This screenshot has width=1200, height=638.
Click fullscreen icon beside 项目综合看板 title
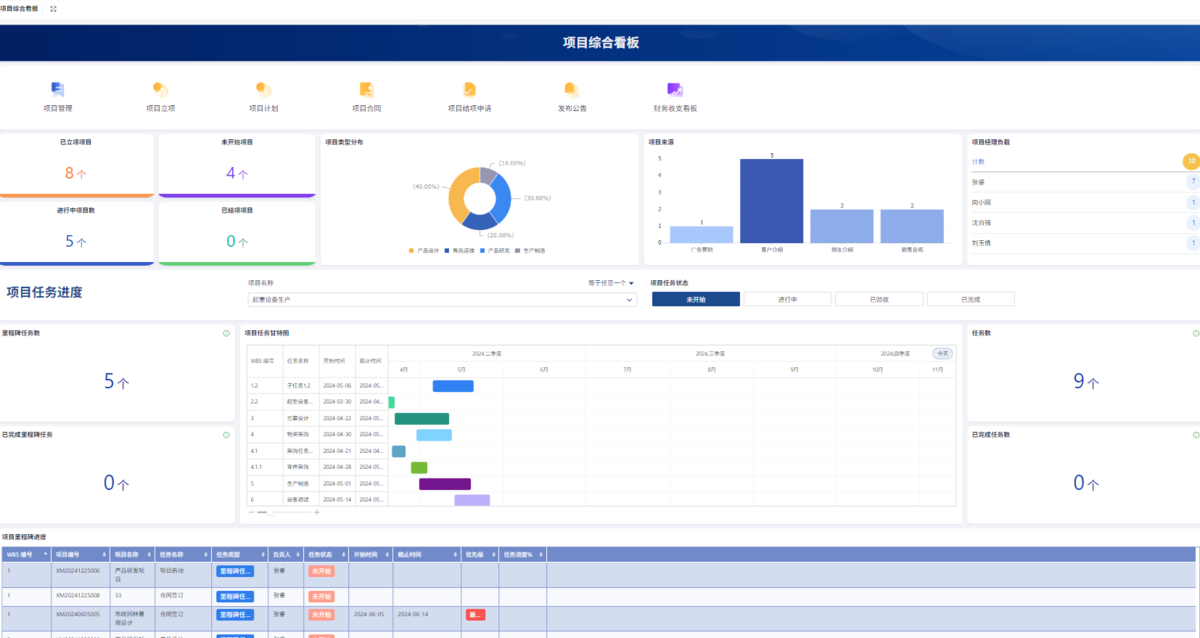point(53,8)
